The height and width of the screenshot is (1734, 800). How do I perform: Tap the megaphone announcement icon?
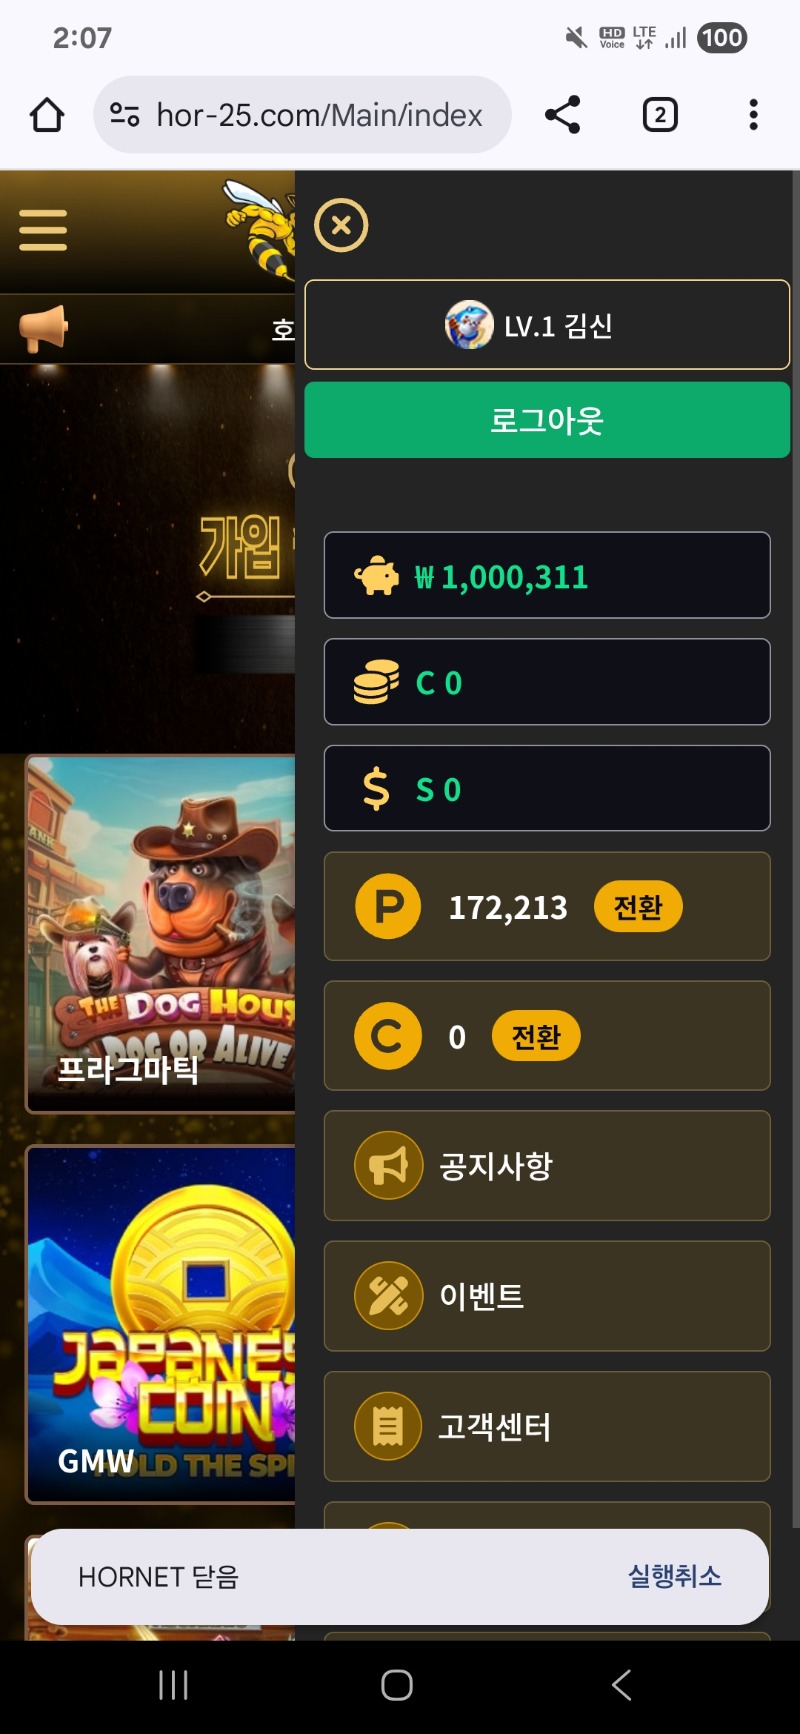[x=43, y=329]
